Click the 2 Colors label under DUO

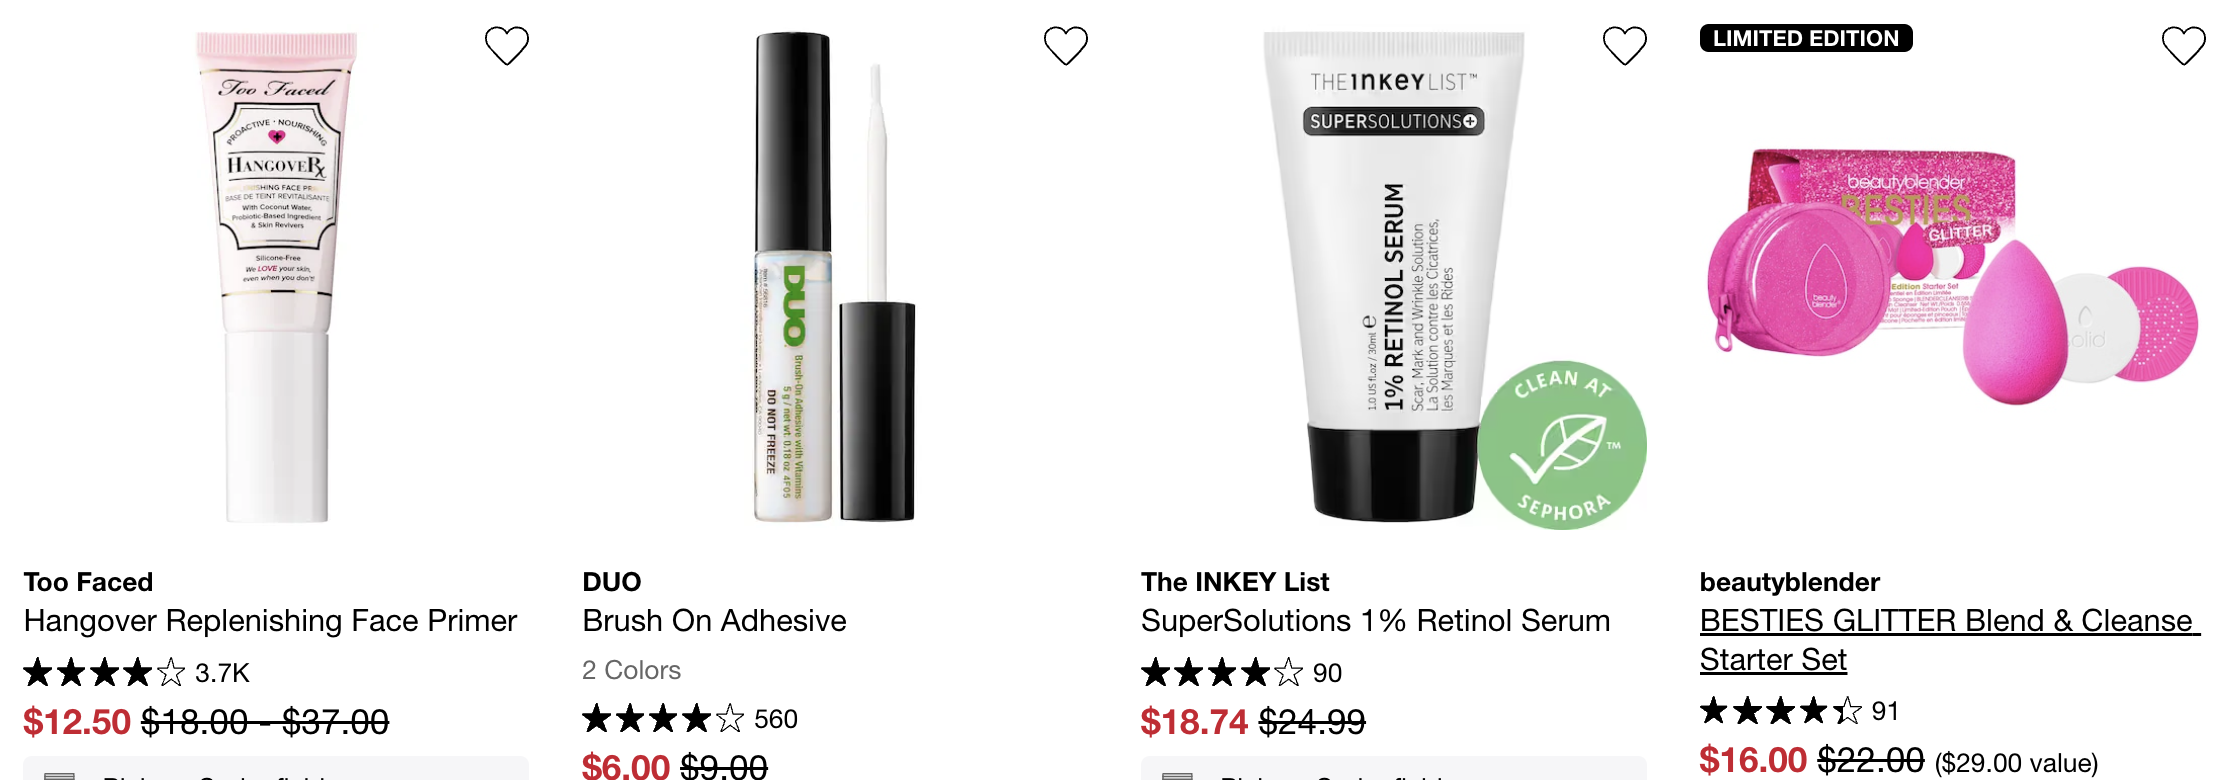tap(631, 670)
